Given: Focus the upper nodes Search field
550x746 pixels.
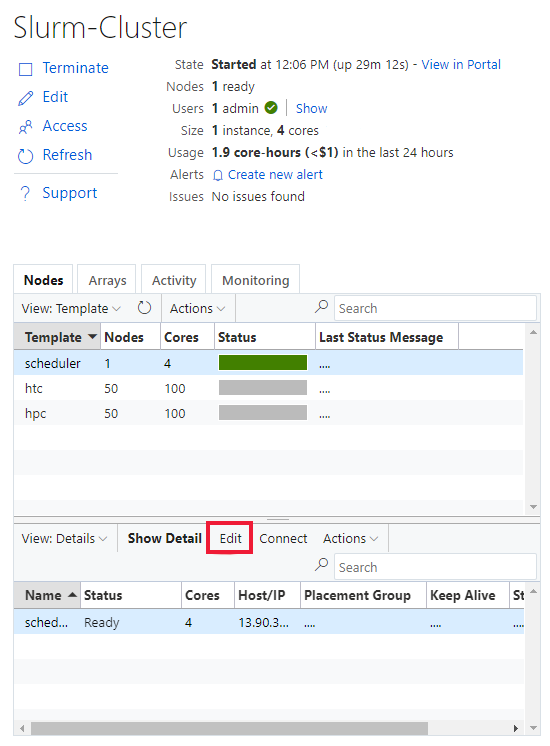Looking at the screenshot, I should [x=435, y=308].
